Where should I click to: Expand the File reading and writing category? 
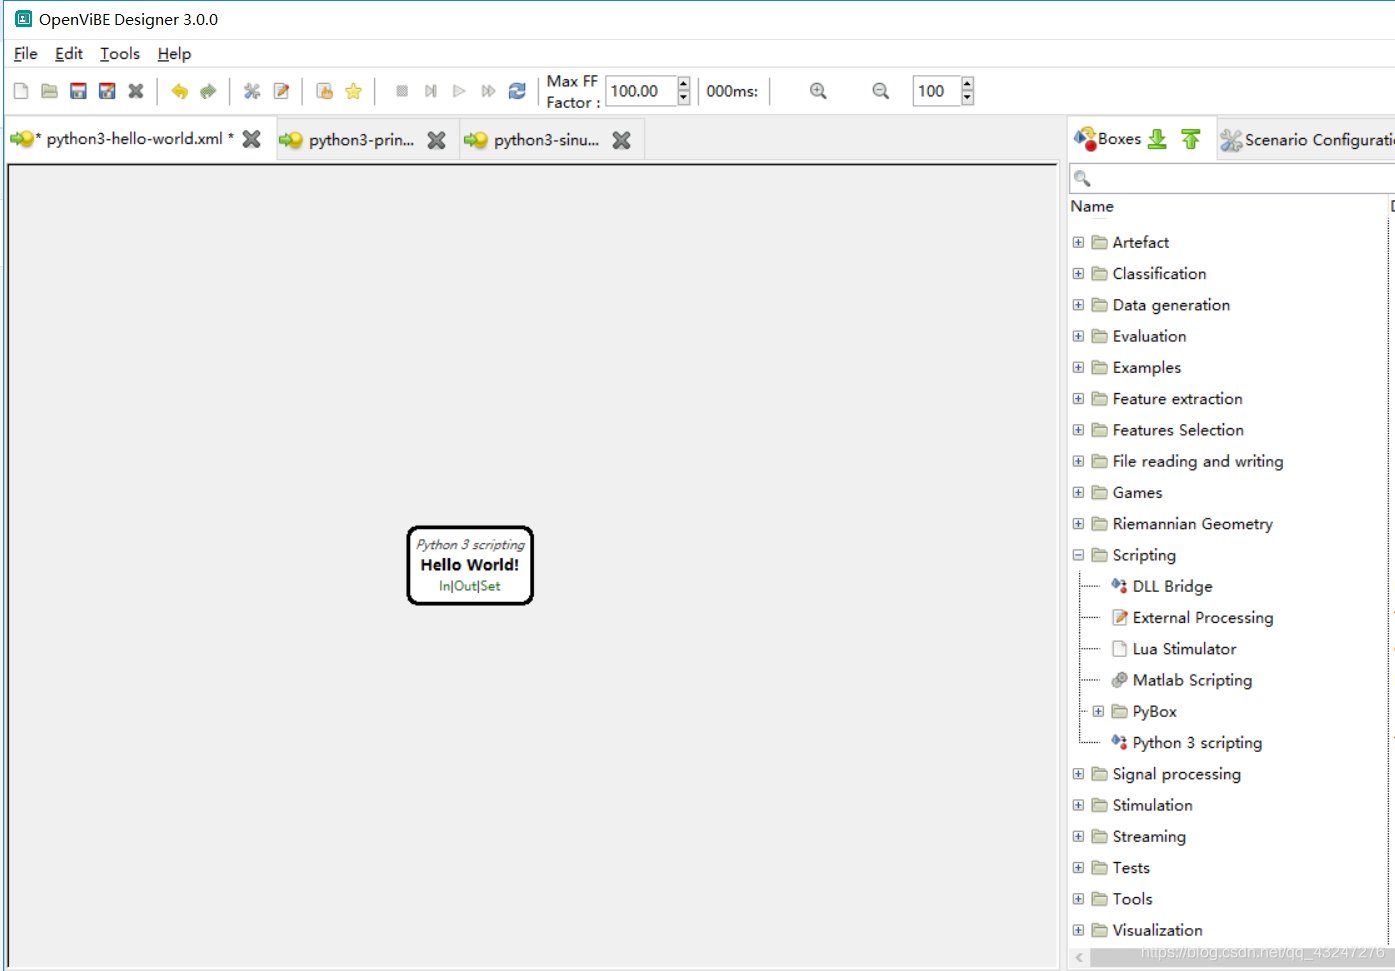[1078, 461]
